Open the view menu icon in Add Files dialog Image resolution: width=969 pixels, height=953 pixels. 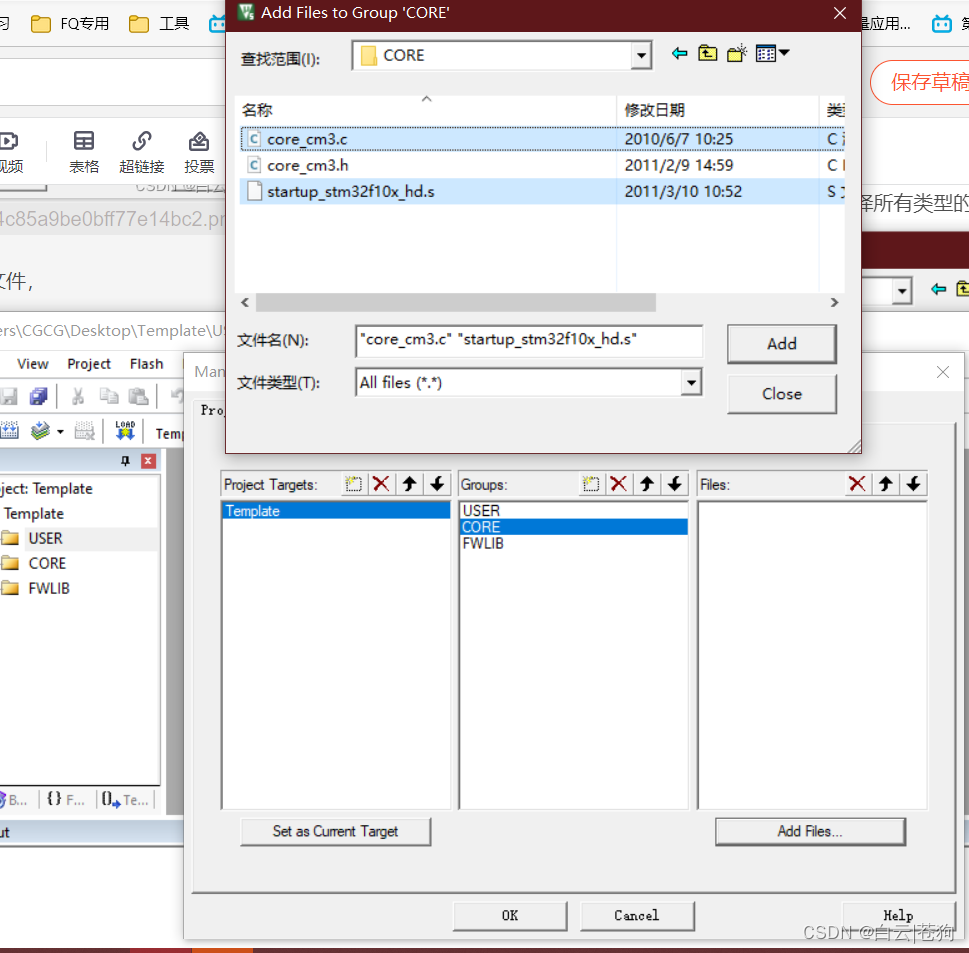(772, 54)
